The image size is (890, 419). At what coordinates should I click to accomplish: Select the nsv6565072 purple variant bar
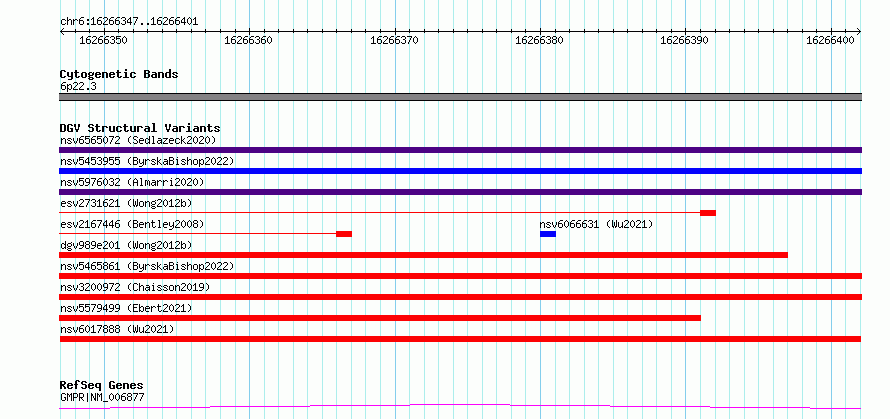point(460,150)
